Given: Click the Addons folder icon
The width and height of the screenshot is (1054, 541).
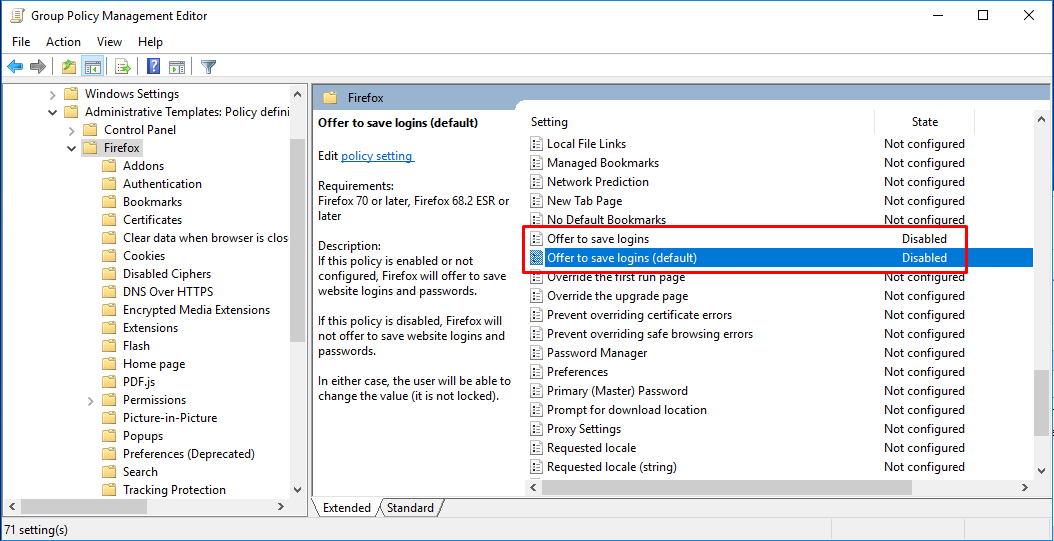Looking at the screenshot, I should tap(109, 166).
